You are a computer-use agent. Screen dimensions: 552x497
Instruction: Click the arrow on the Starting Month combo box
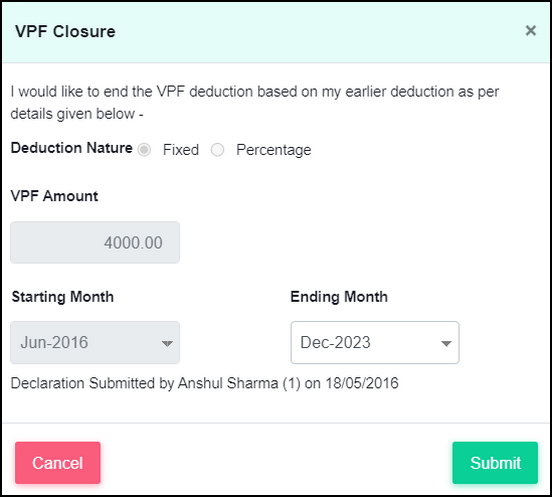[167, 343]
